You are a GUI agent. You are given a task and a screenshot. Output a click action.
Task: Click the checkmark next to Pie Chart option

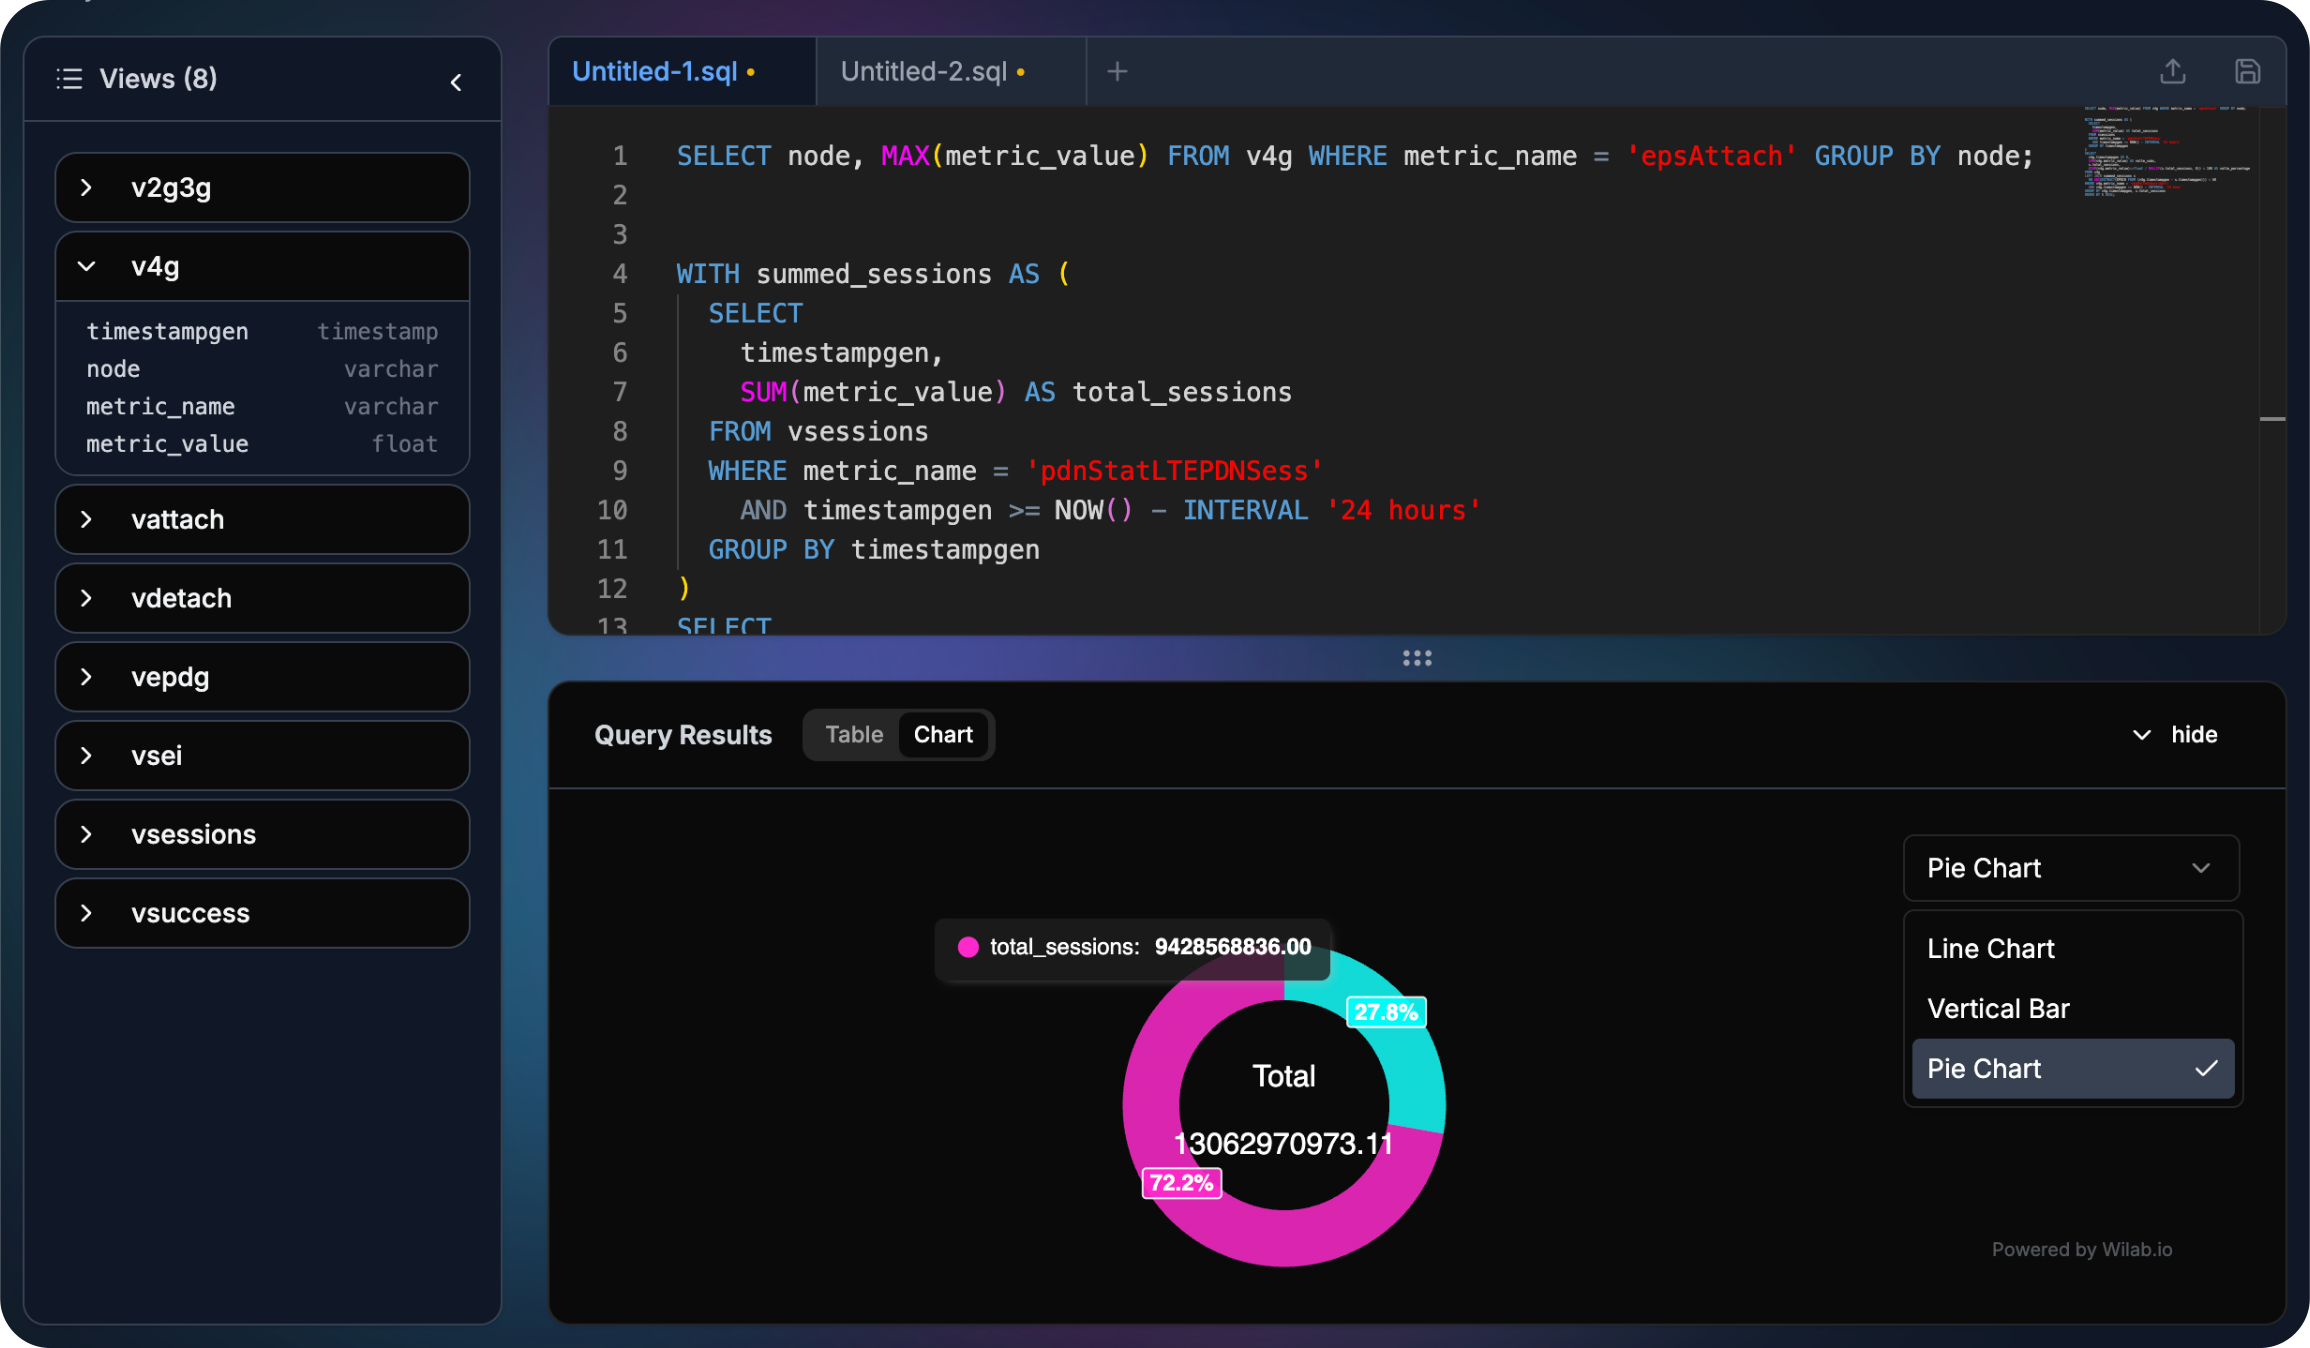tap(2206, 1068)
